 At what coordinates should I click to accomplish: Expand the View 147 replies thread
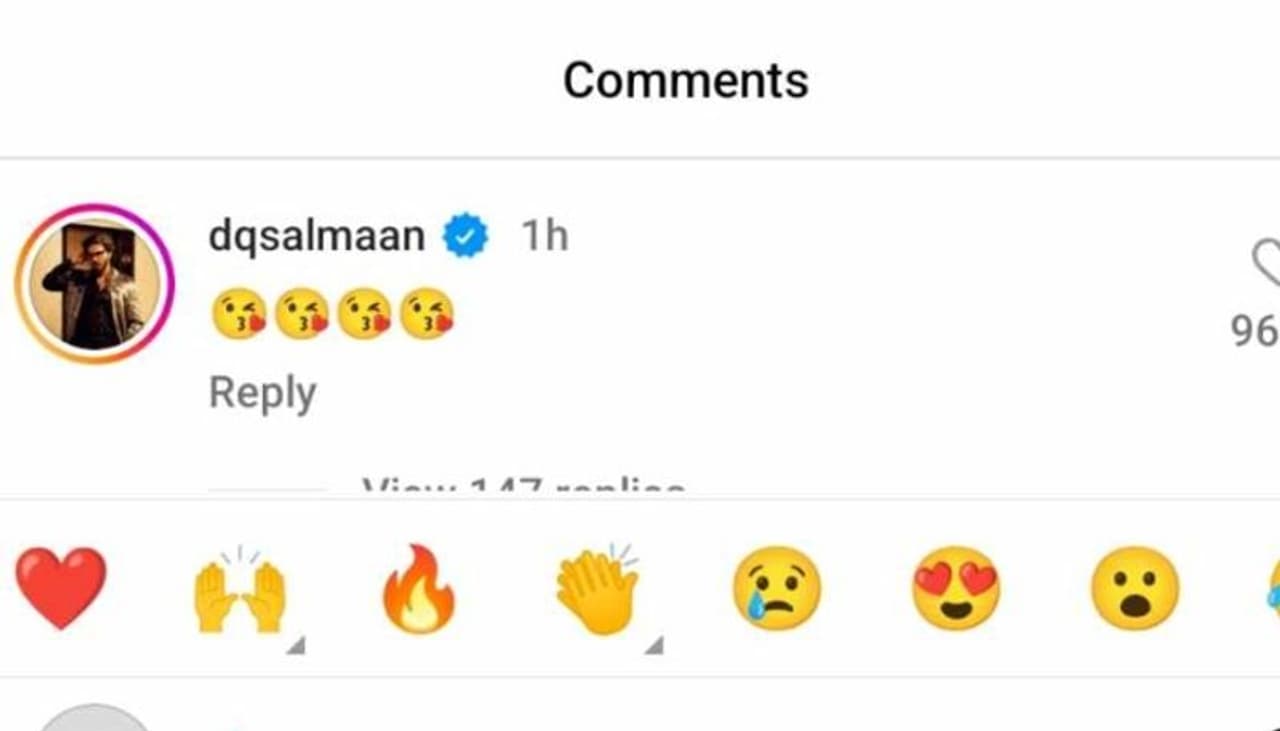522,488
